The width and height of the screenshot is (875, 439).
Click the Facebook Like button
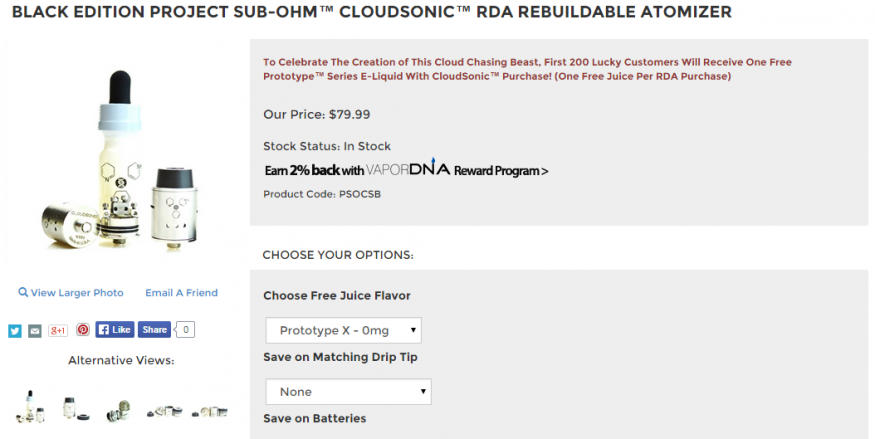114,329
